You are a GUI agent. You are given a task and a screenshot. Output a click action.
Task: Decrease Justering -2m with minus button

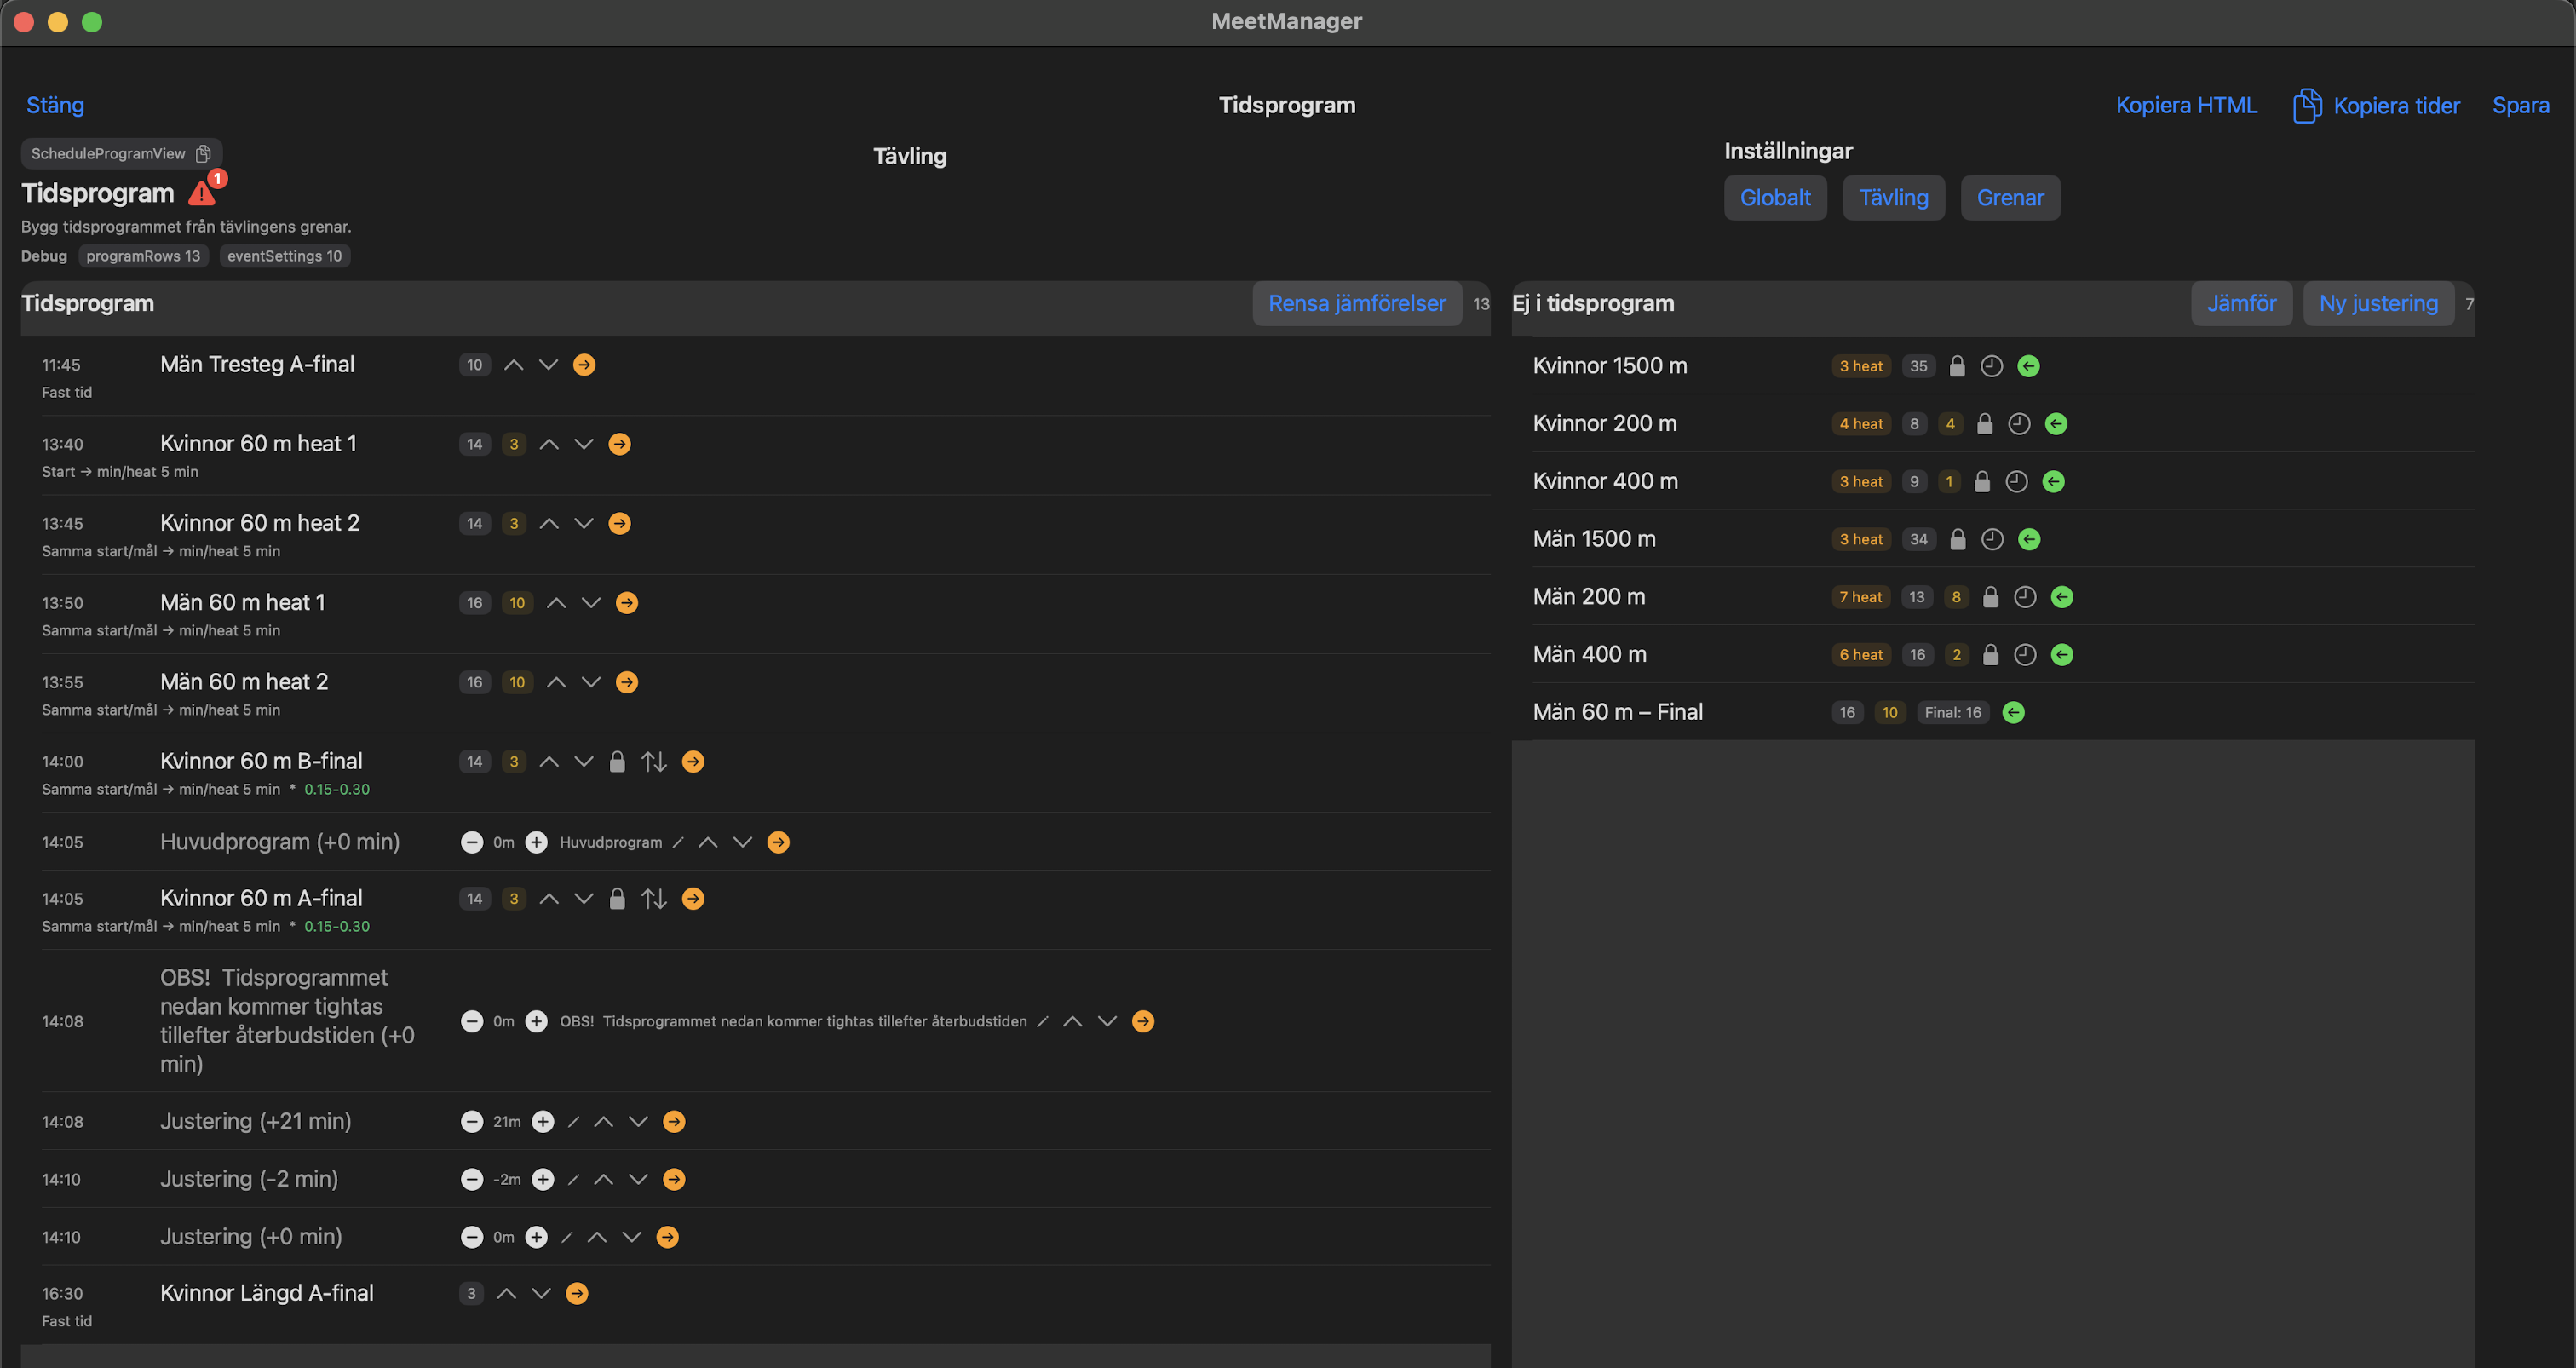(472, 1180)
